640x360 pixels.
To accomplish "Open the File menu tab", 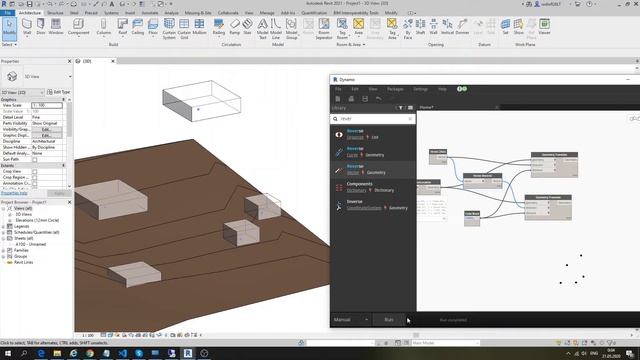I will point(7,13).
